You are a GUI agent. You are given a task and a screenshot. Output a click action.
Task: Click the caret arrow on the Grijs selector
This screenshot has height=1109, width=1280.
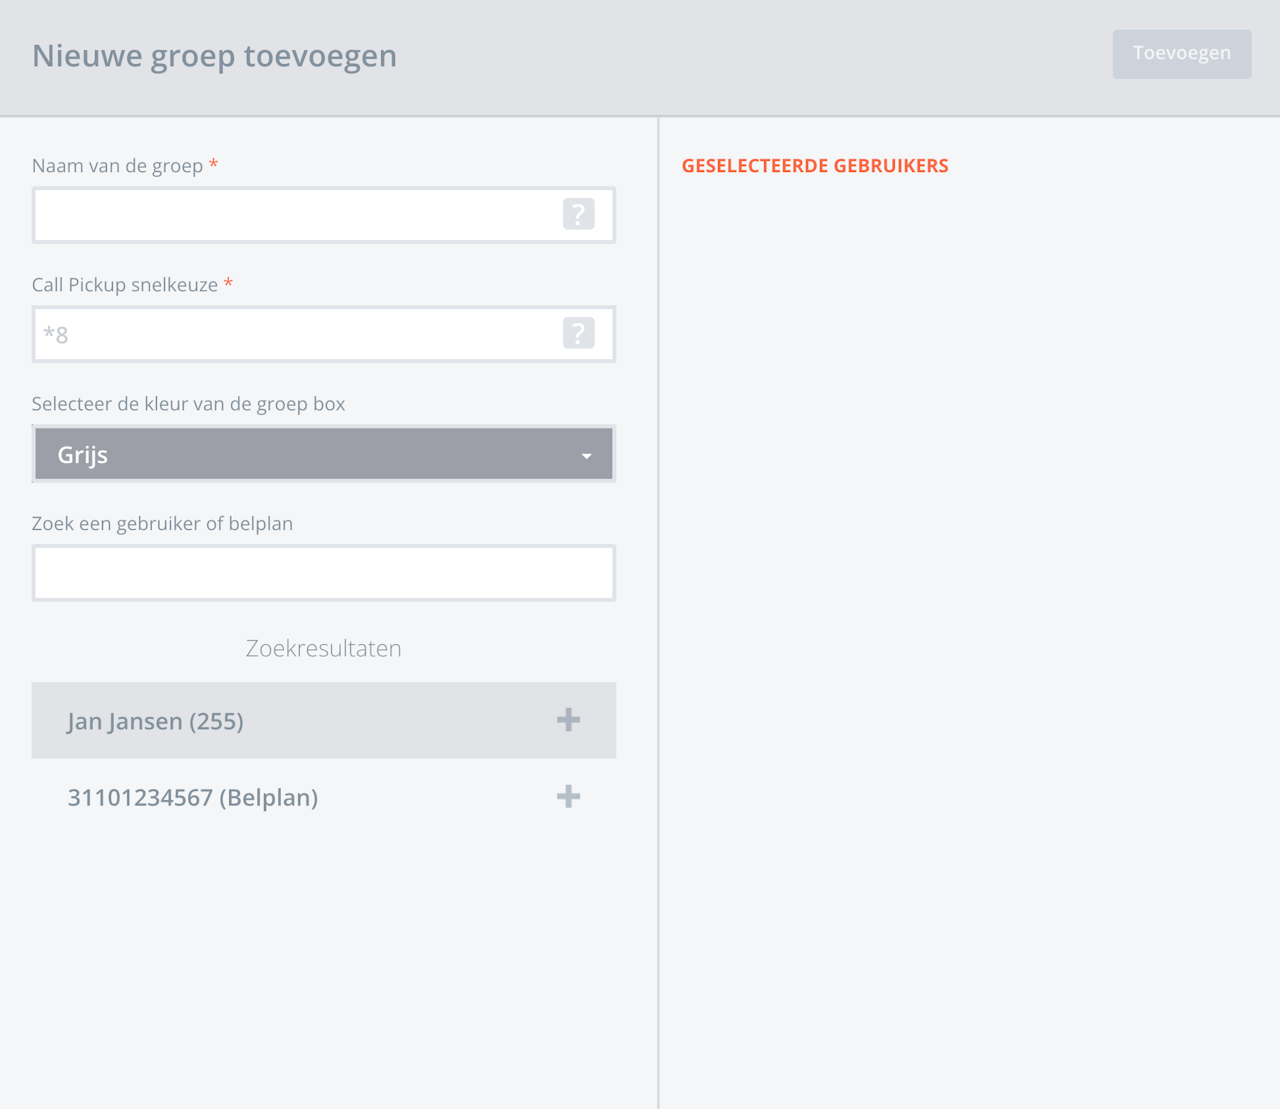pos(587,456)
